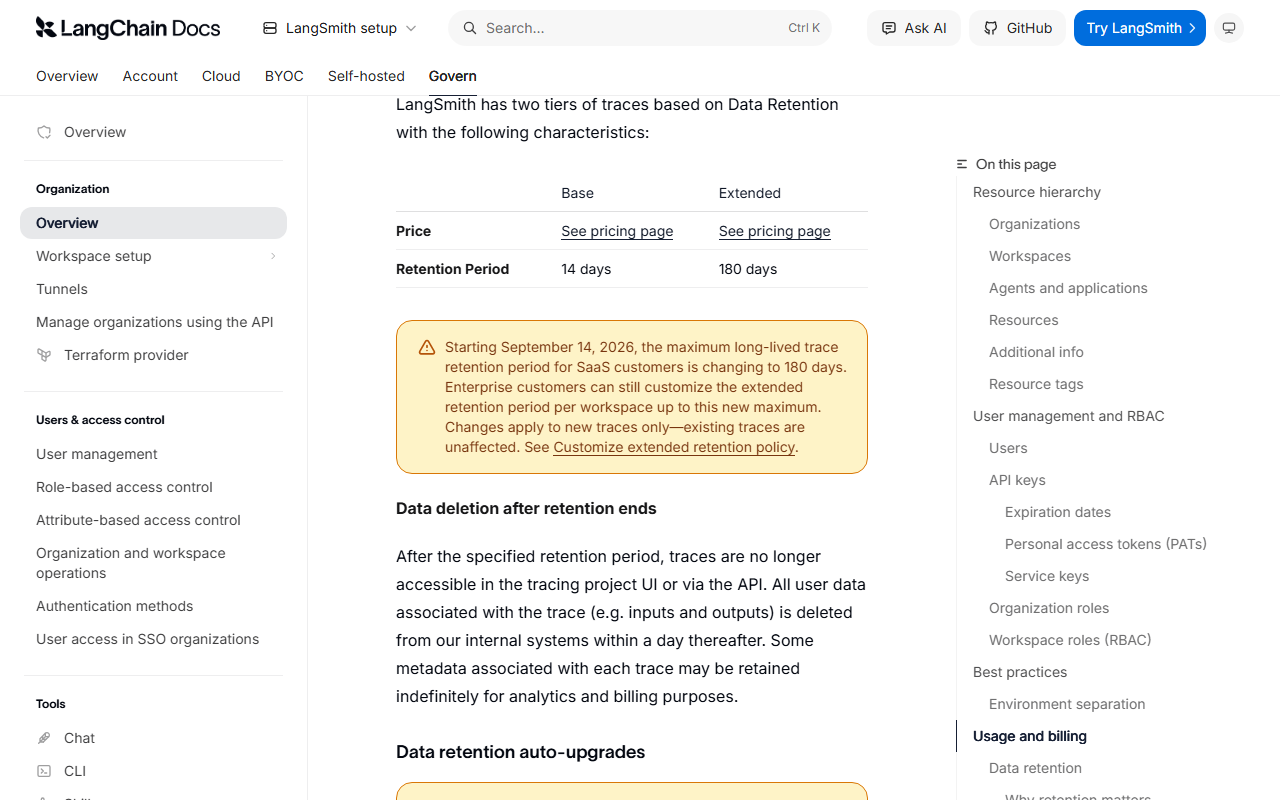Screen dimensions: 1280x800
Task: Go to Role-based access control
Action: point(153,487)
